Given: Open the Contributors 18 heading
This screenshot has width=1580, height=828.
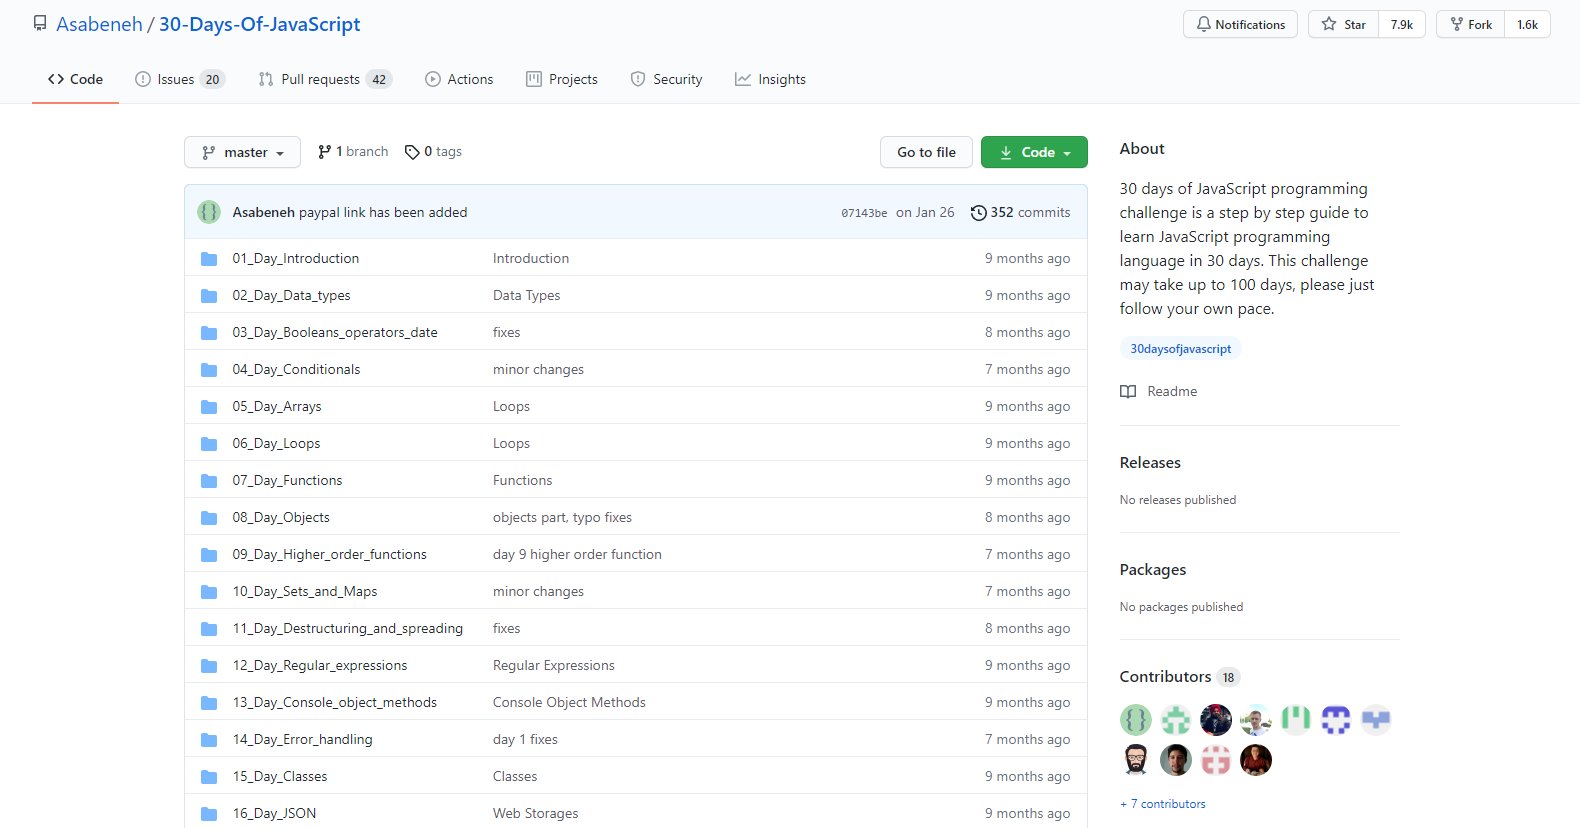Looking at the screenshot, I should [1180, 677].
